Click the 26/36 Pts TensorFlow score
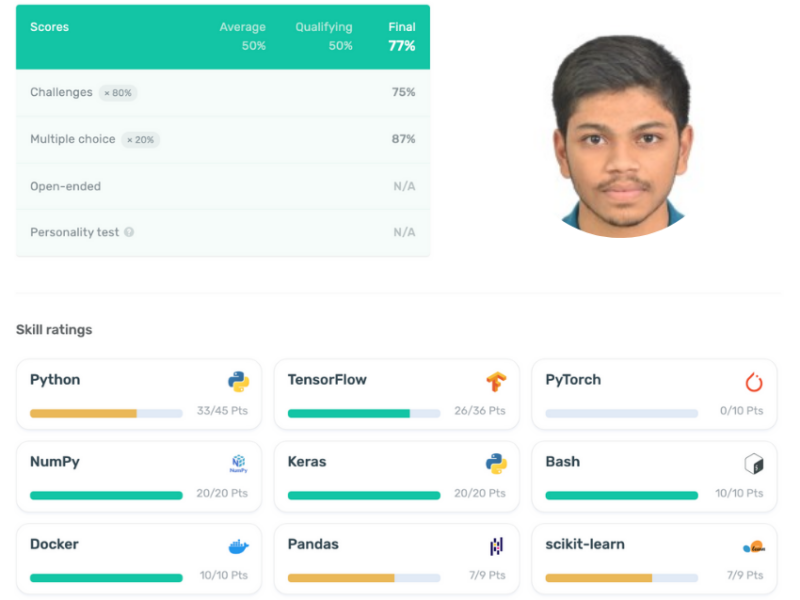The width and height of the screenshot is (800, 600). pos(480,411)
